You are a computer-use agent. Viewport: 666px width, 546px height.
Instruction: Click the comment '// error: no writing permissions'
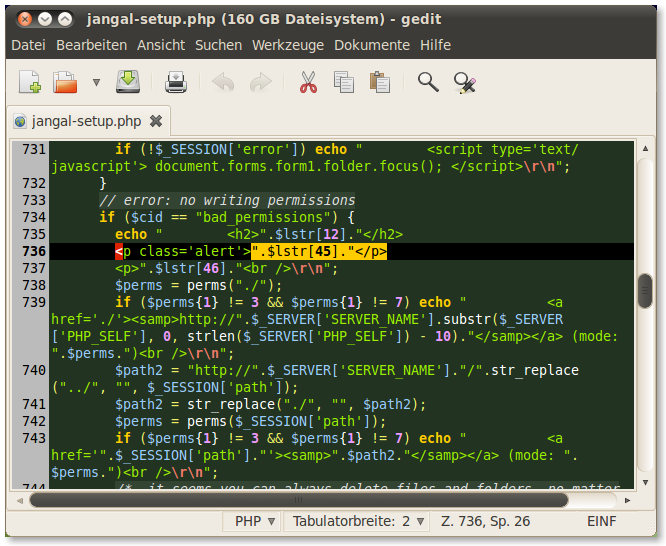[x=227, y=200]
